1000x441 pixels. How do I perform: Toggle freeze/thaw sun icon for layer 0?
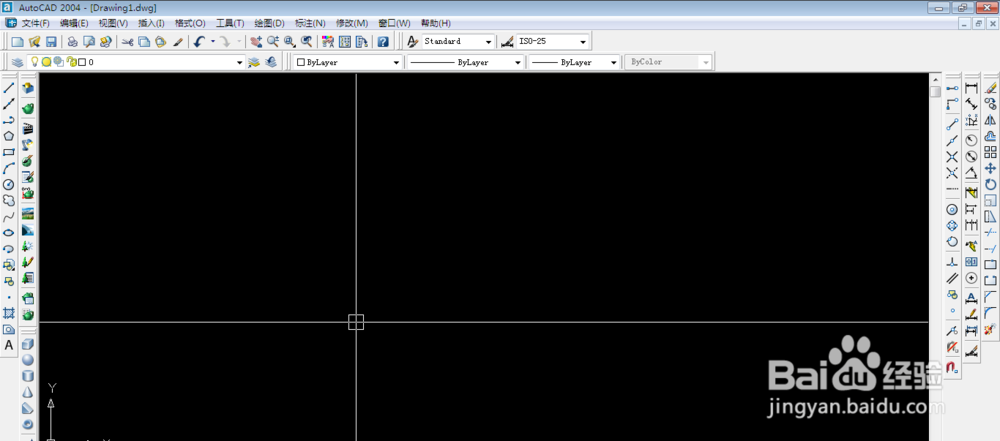click(47, 62)
